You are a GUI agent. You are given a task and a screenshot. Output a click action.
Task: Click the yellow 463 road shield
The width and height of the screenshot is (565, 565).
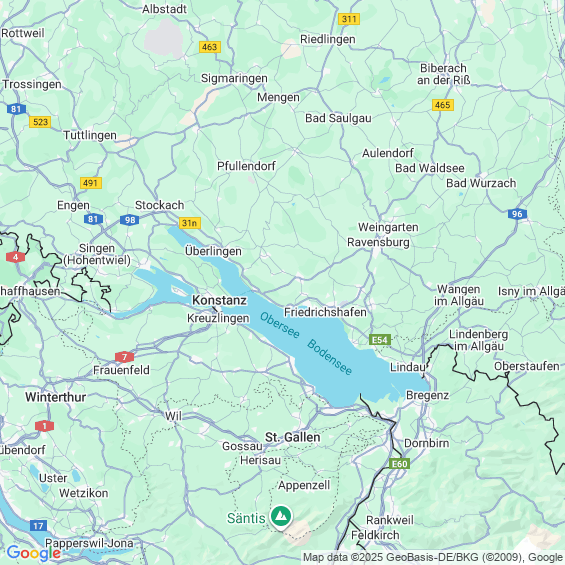(210, 47)
